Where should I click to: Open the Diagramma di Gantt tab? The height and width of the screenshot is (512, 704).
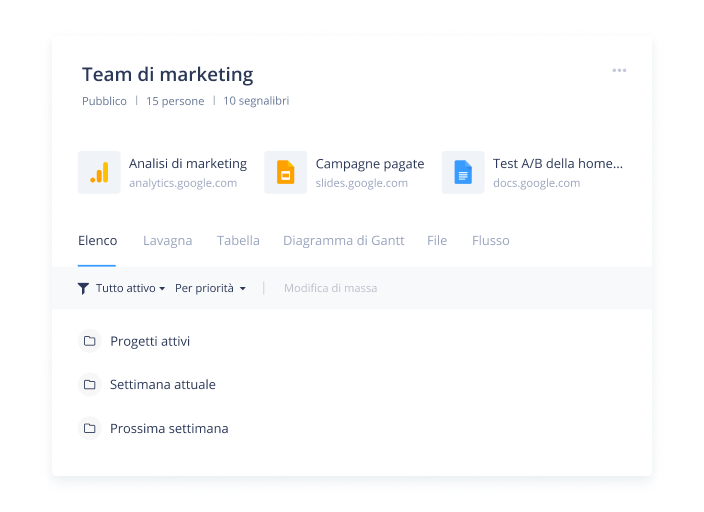tap(343, 241)
